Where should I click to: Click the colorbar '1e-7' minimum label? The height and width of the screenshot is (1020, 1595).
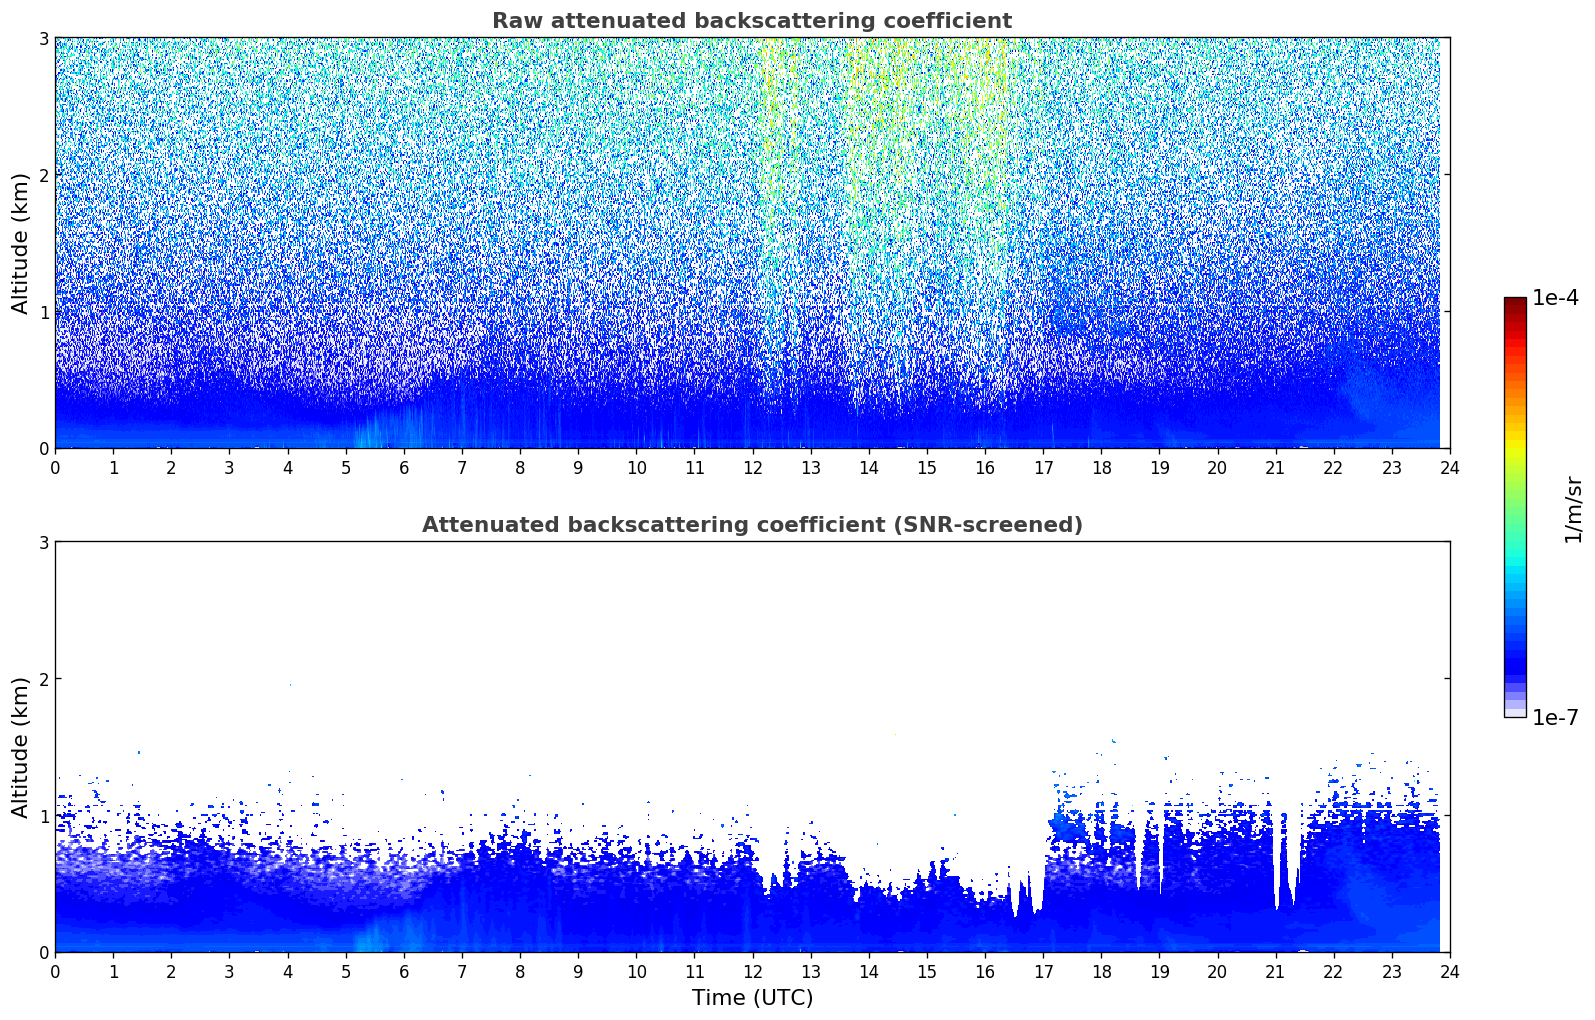[1555, 717]
